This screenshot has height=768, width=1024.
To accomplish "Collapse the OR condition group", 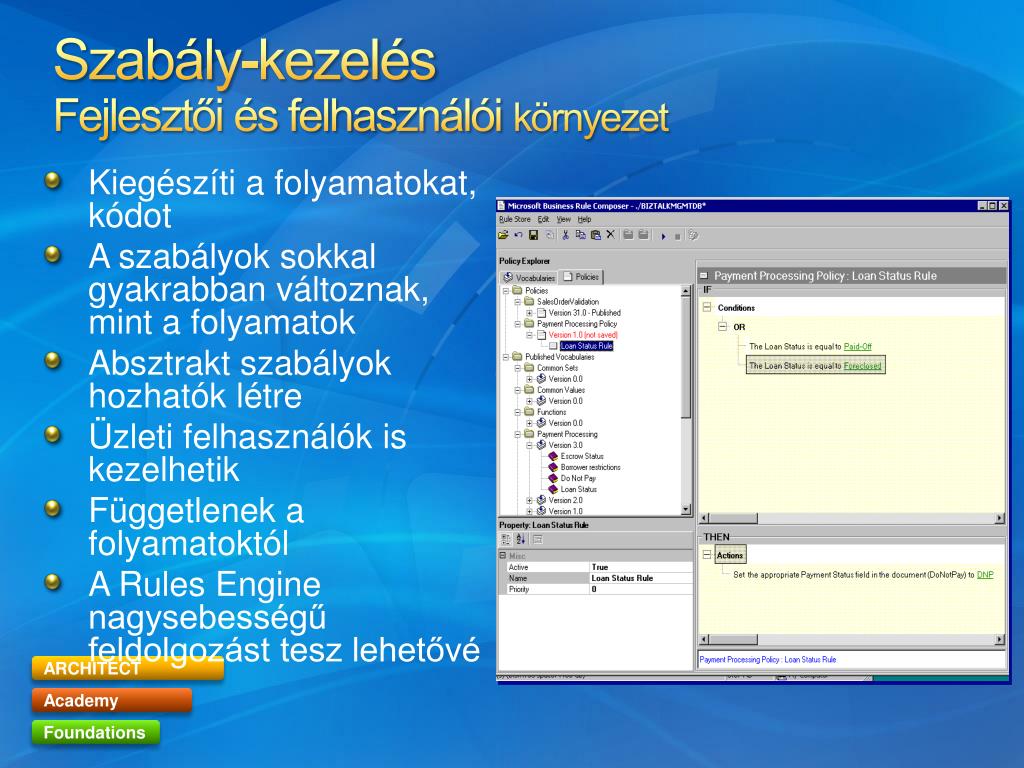I will pyautogui.click(x=722, y=327).
